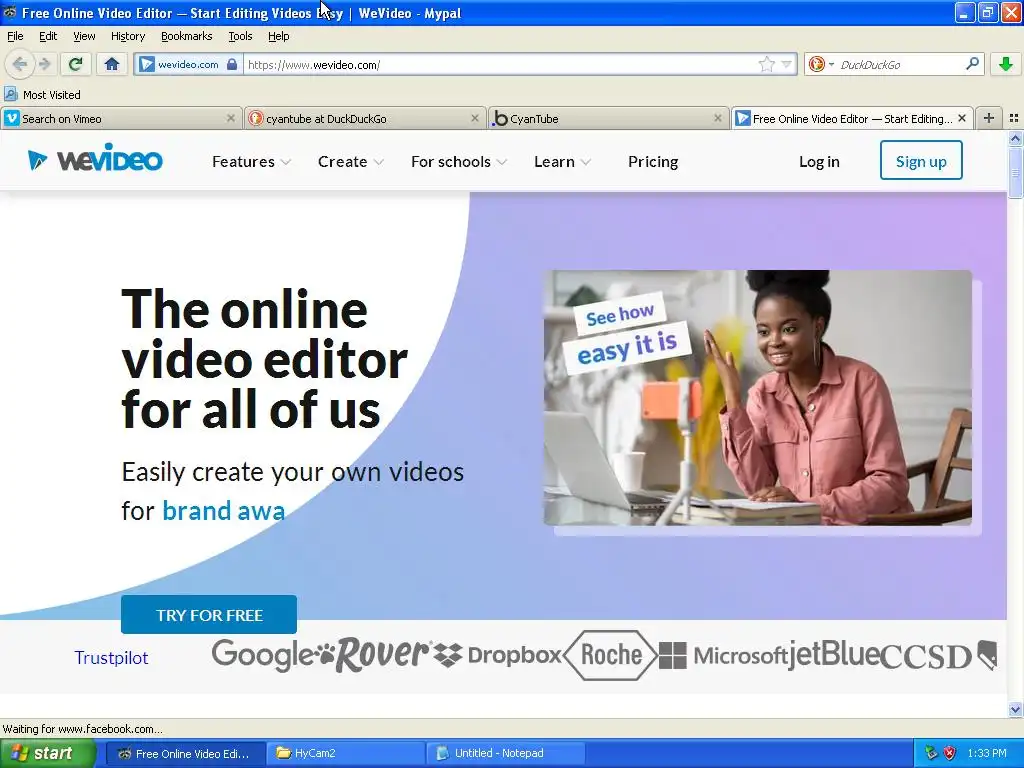Click the vertical scrollbar thumb
The image size is (1024, 768).
click(x=1015, y=172)
